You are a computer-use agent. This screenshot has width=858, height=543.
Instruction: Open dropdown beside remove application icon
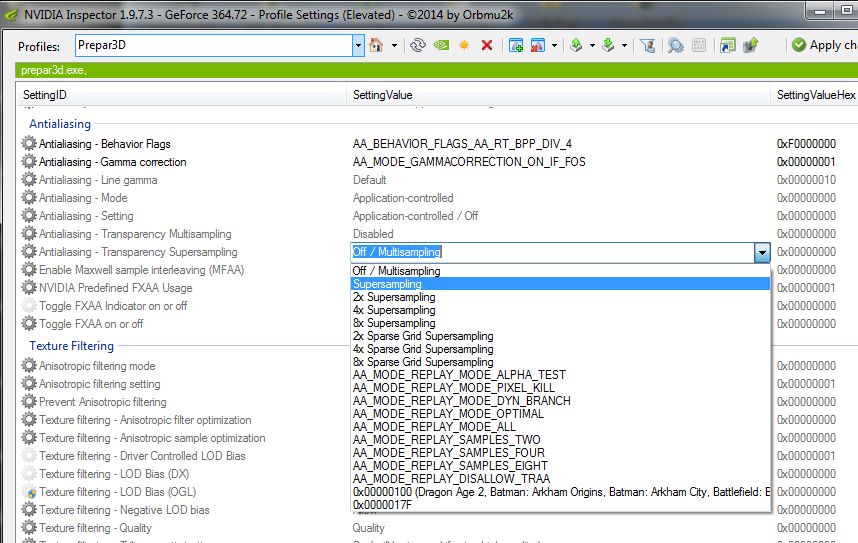554,45
